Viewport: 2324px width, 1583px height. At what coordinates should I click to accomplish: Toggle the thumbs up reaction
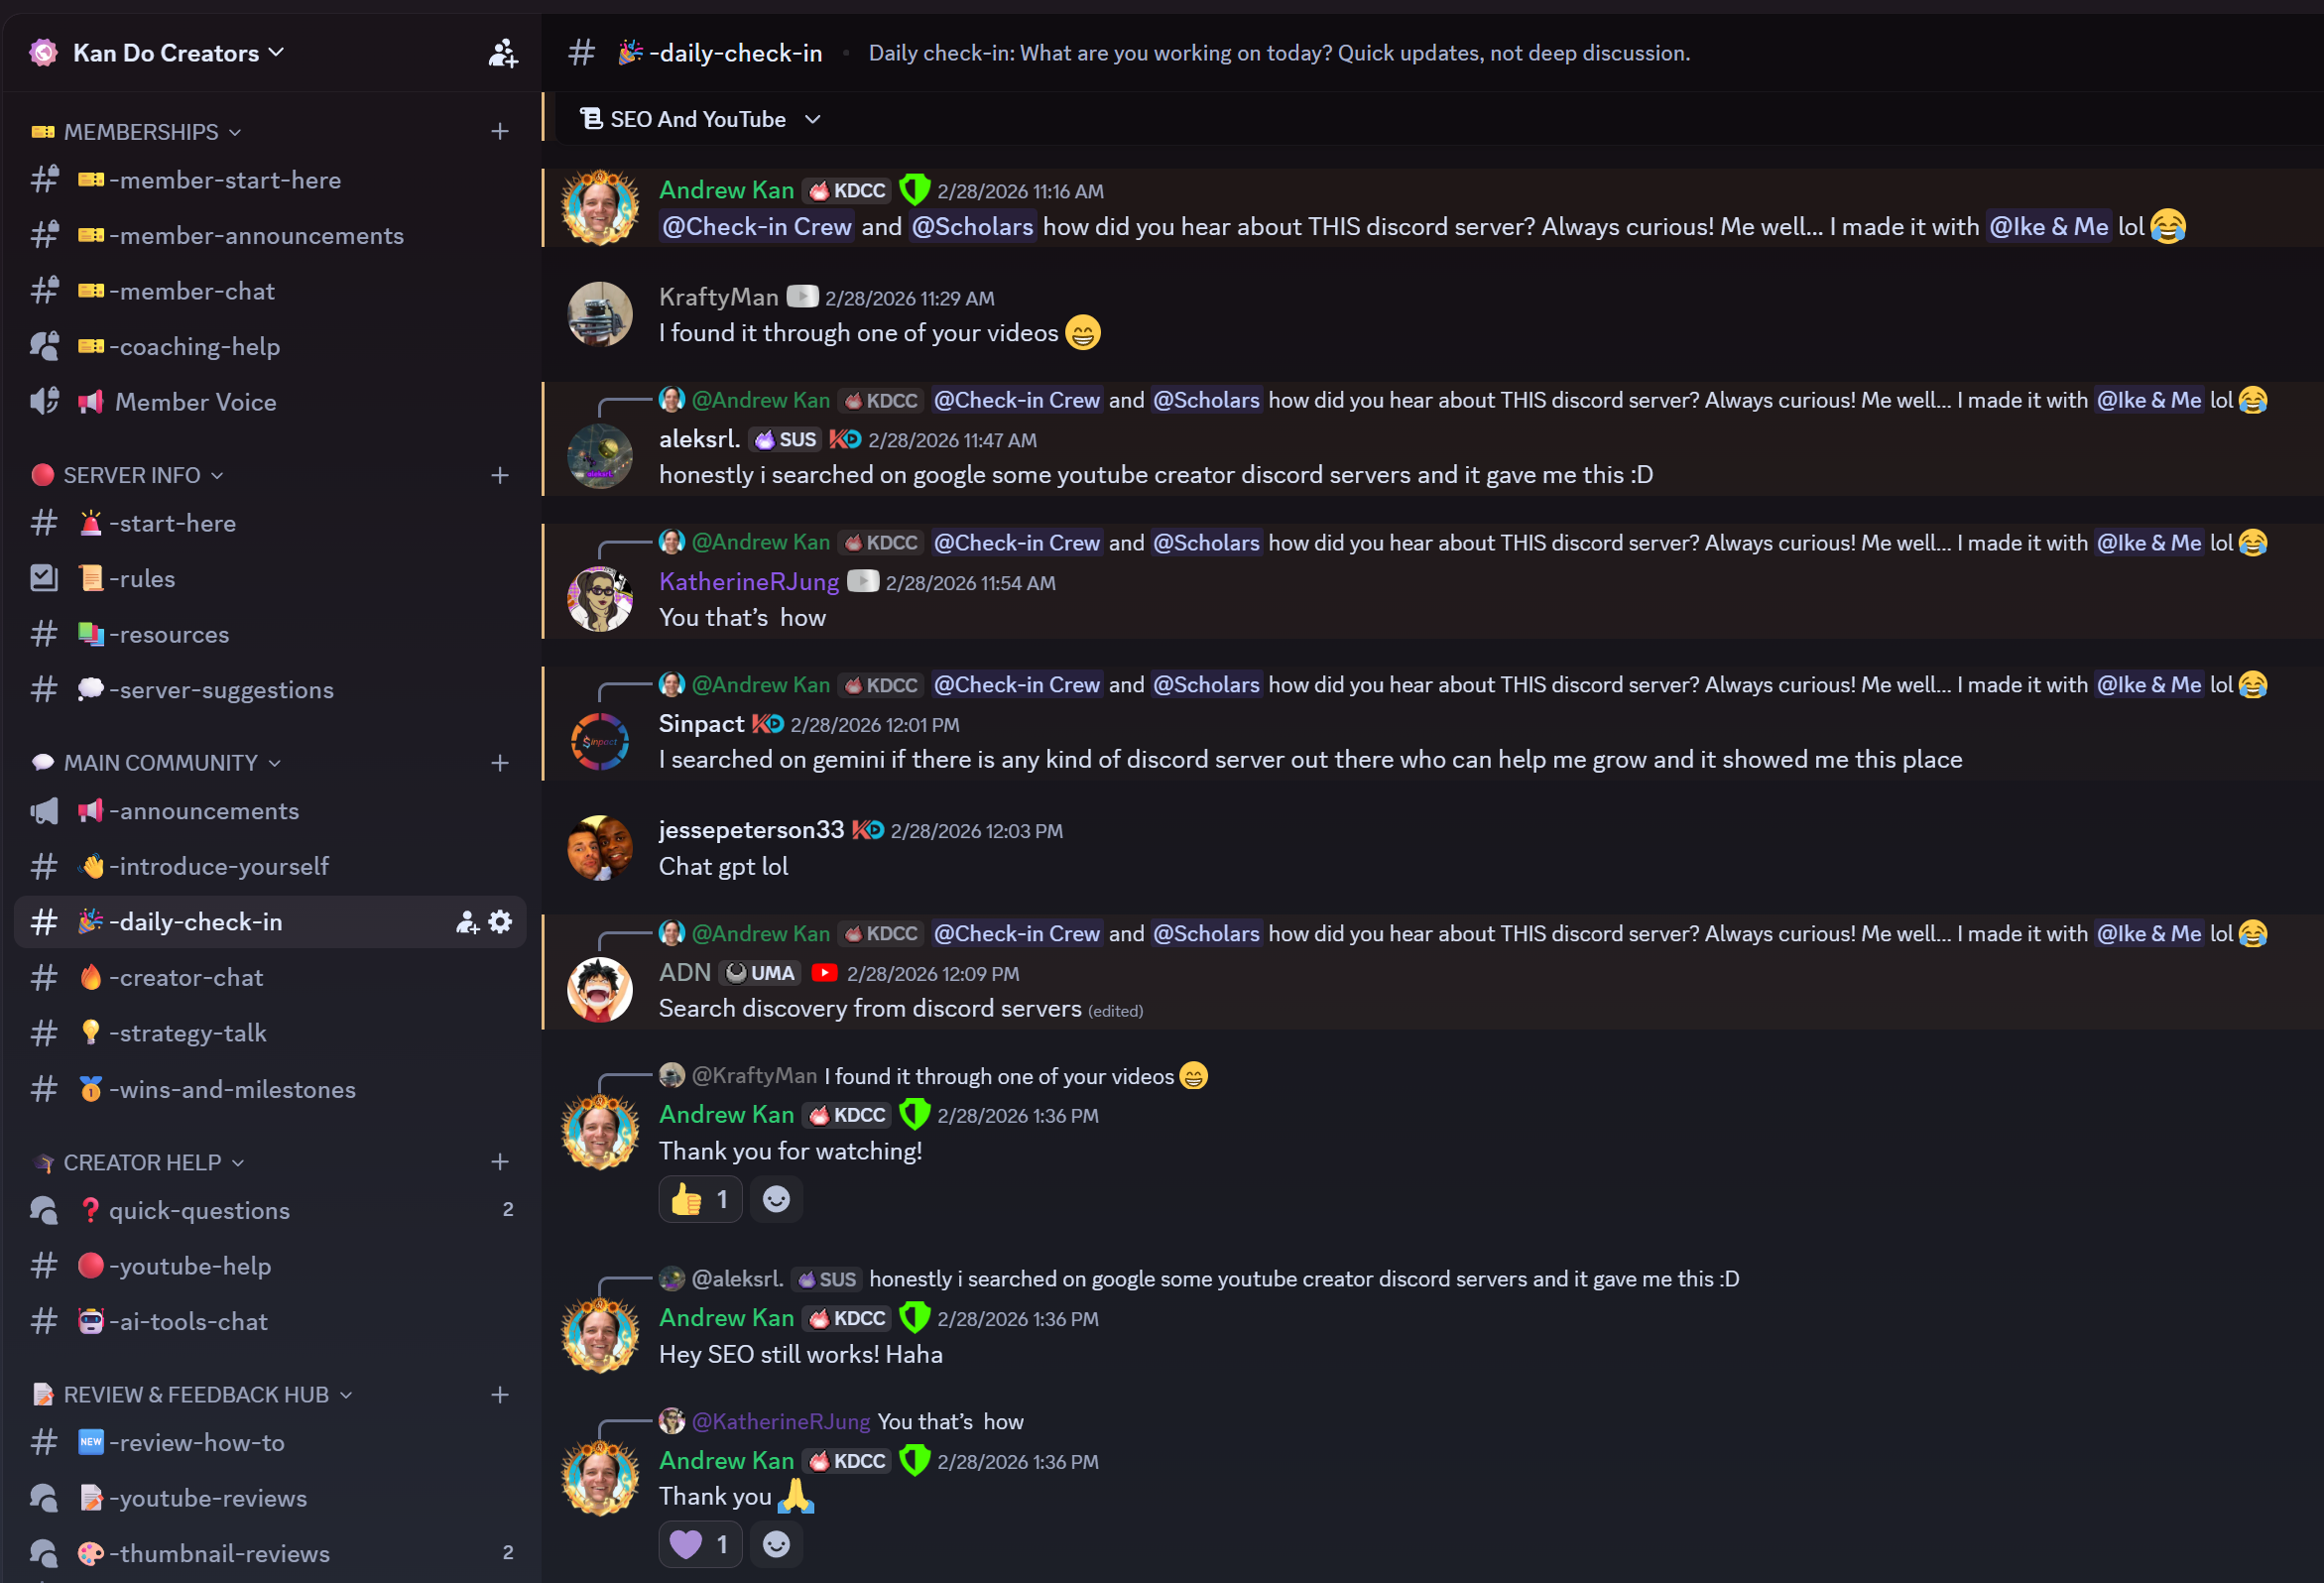pos(700,1199)
